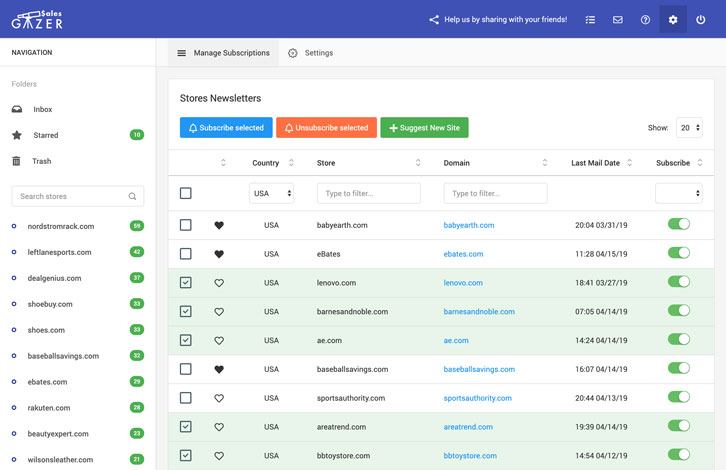Sort by the Subscribe column arrows
This screenshot has height=470, width=726.
click(x=700, y=163)
